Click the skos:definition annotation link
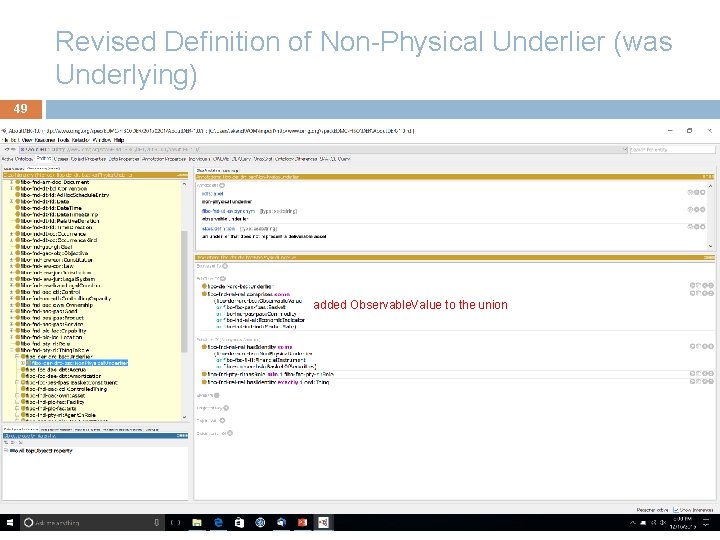Screen dimensions: 720x540 pos(219,228)
